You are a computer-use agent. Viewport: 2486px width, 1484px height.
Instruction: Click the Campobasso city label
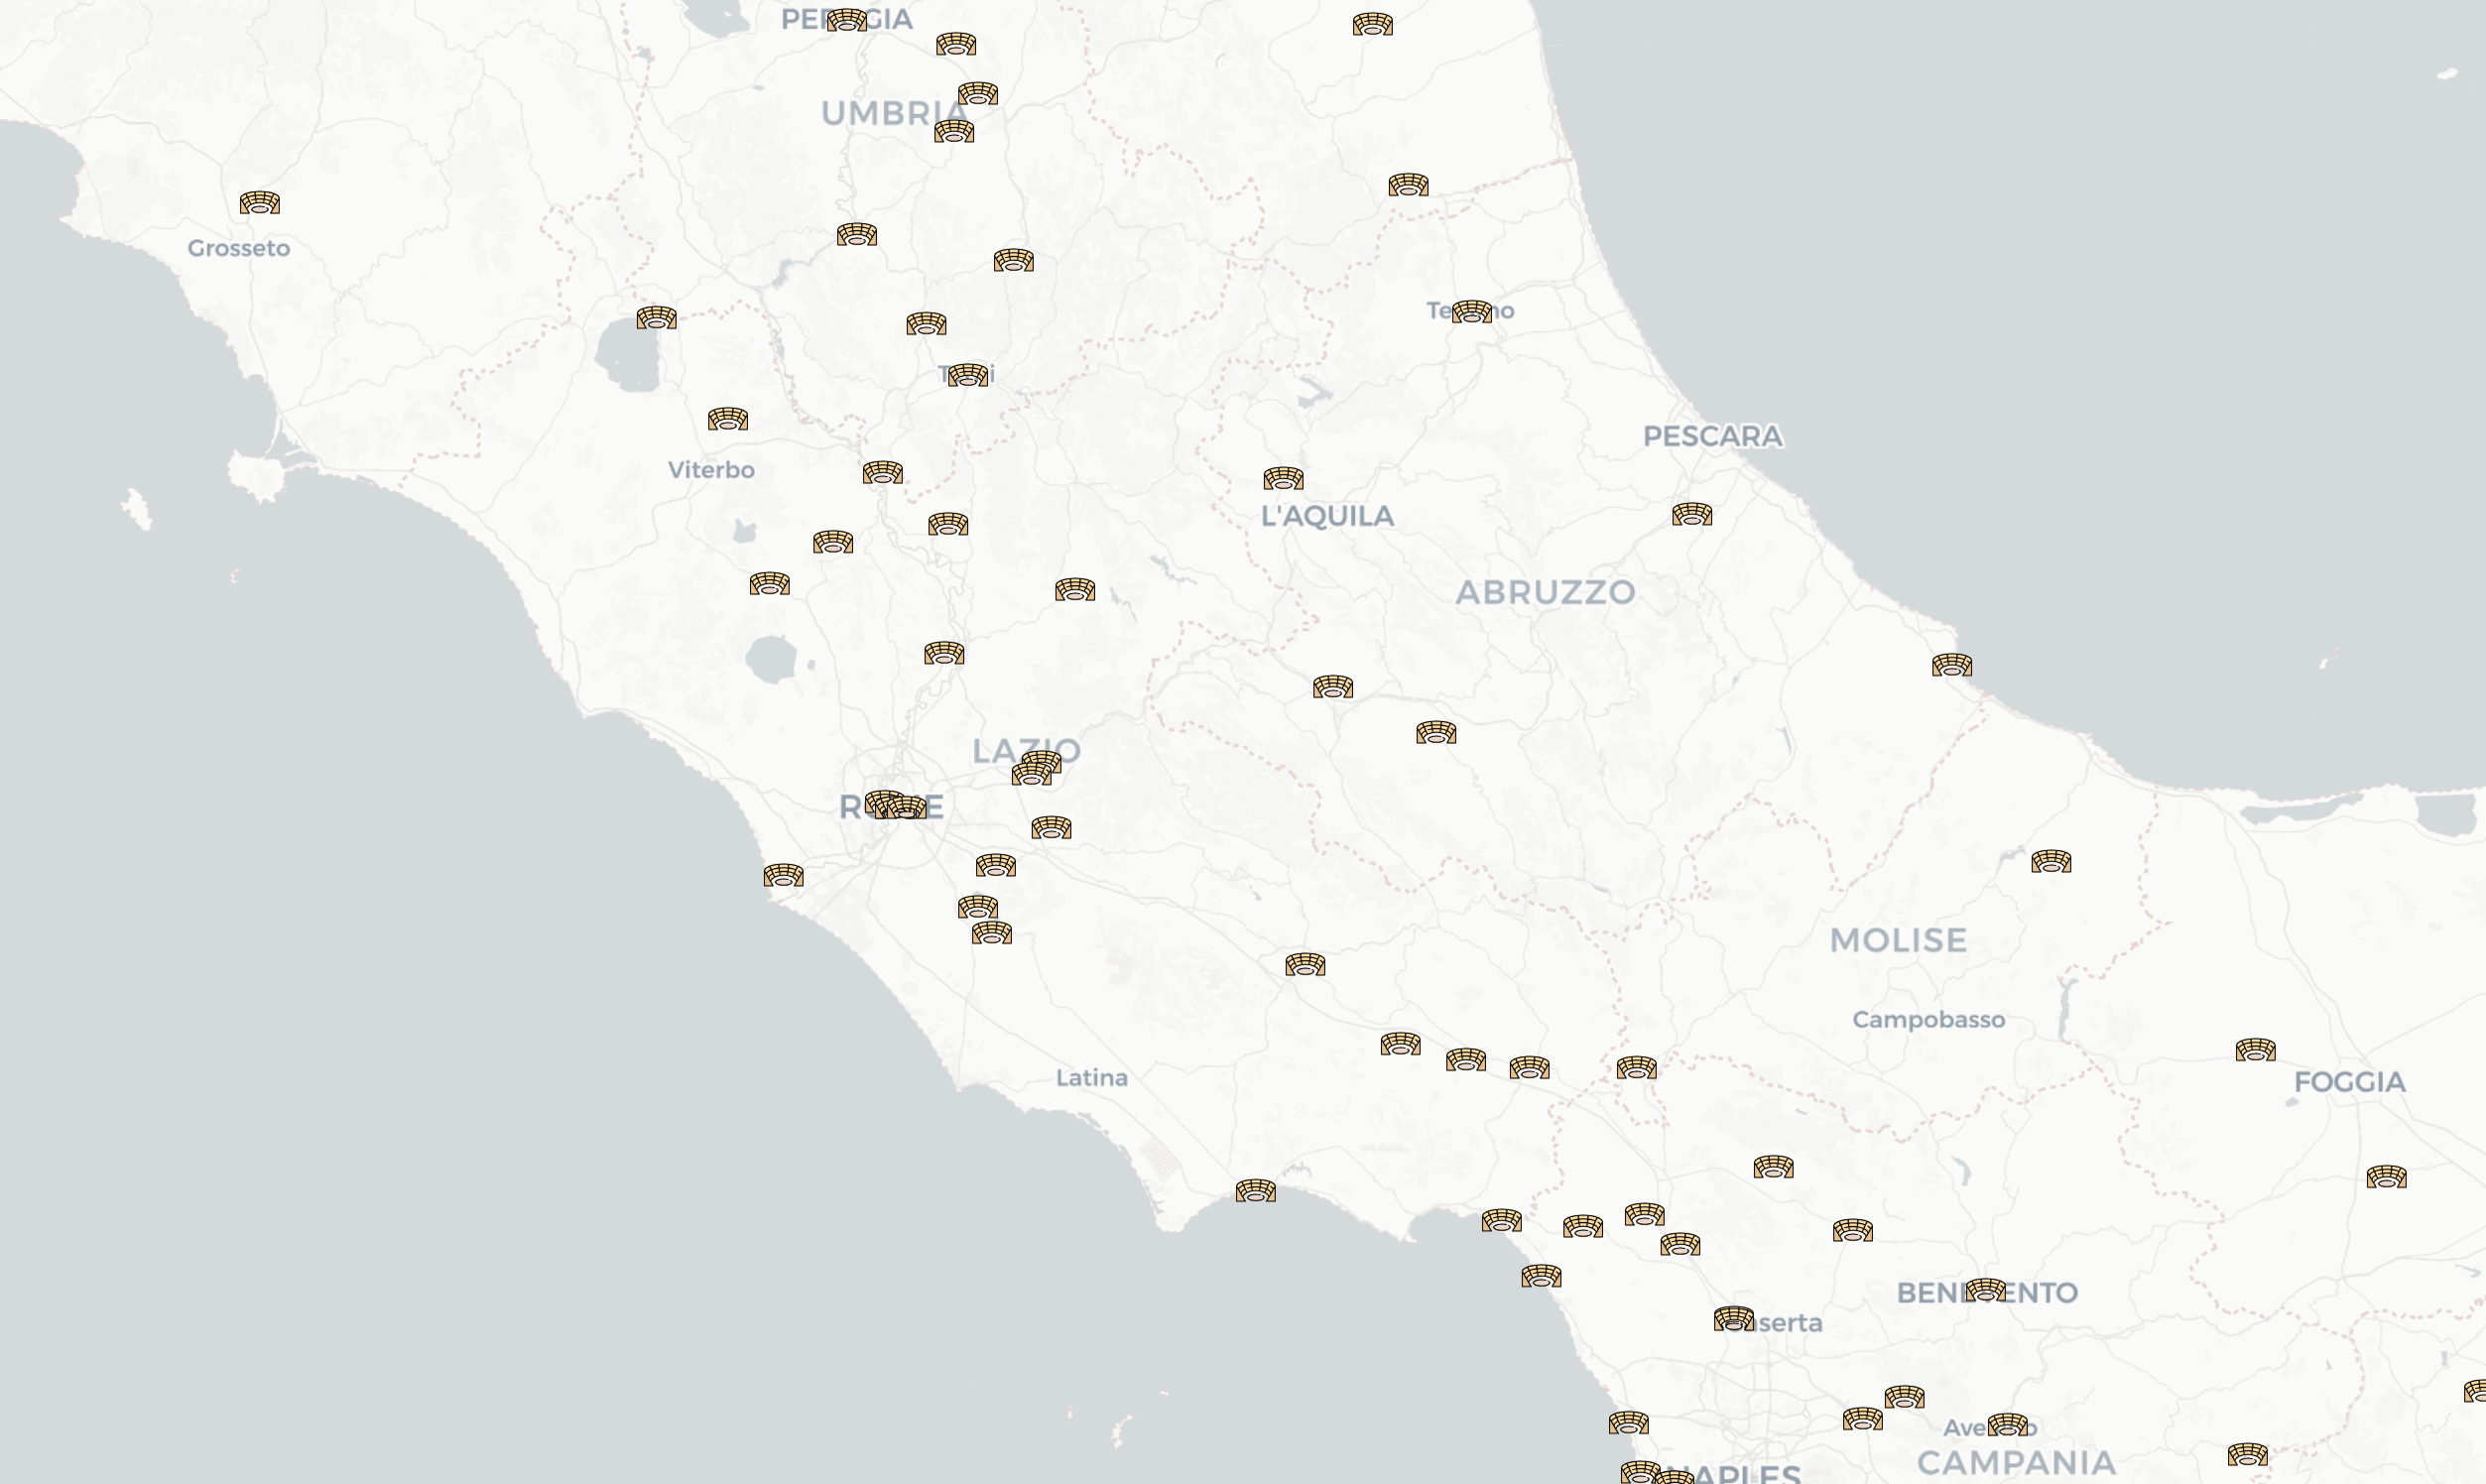(1929, 1020)
